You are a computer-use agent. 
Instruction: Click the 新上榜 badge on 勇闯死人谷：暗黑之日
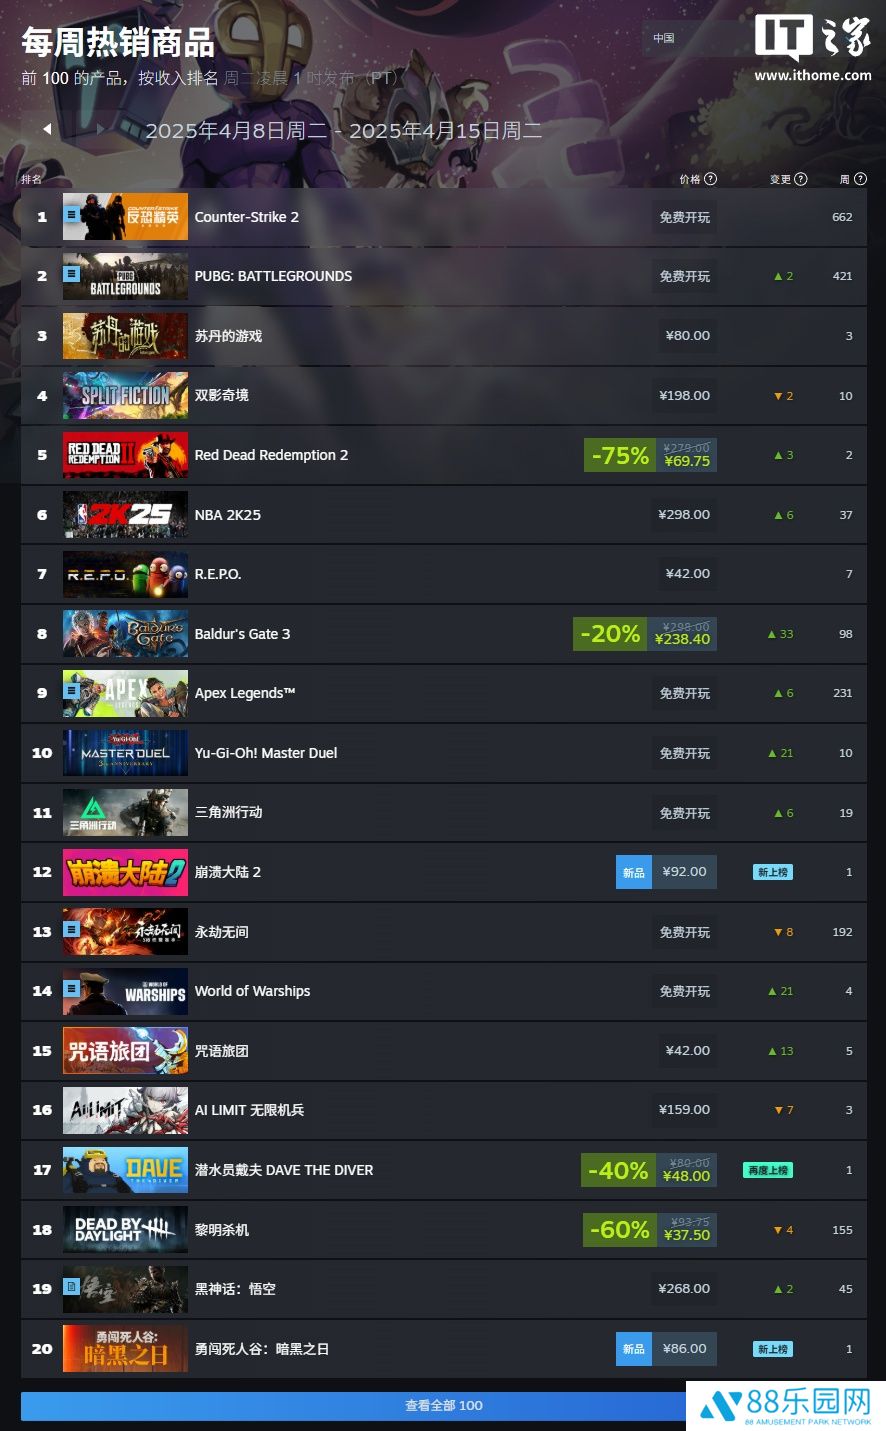coord(773,1349)
